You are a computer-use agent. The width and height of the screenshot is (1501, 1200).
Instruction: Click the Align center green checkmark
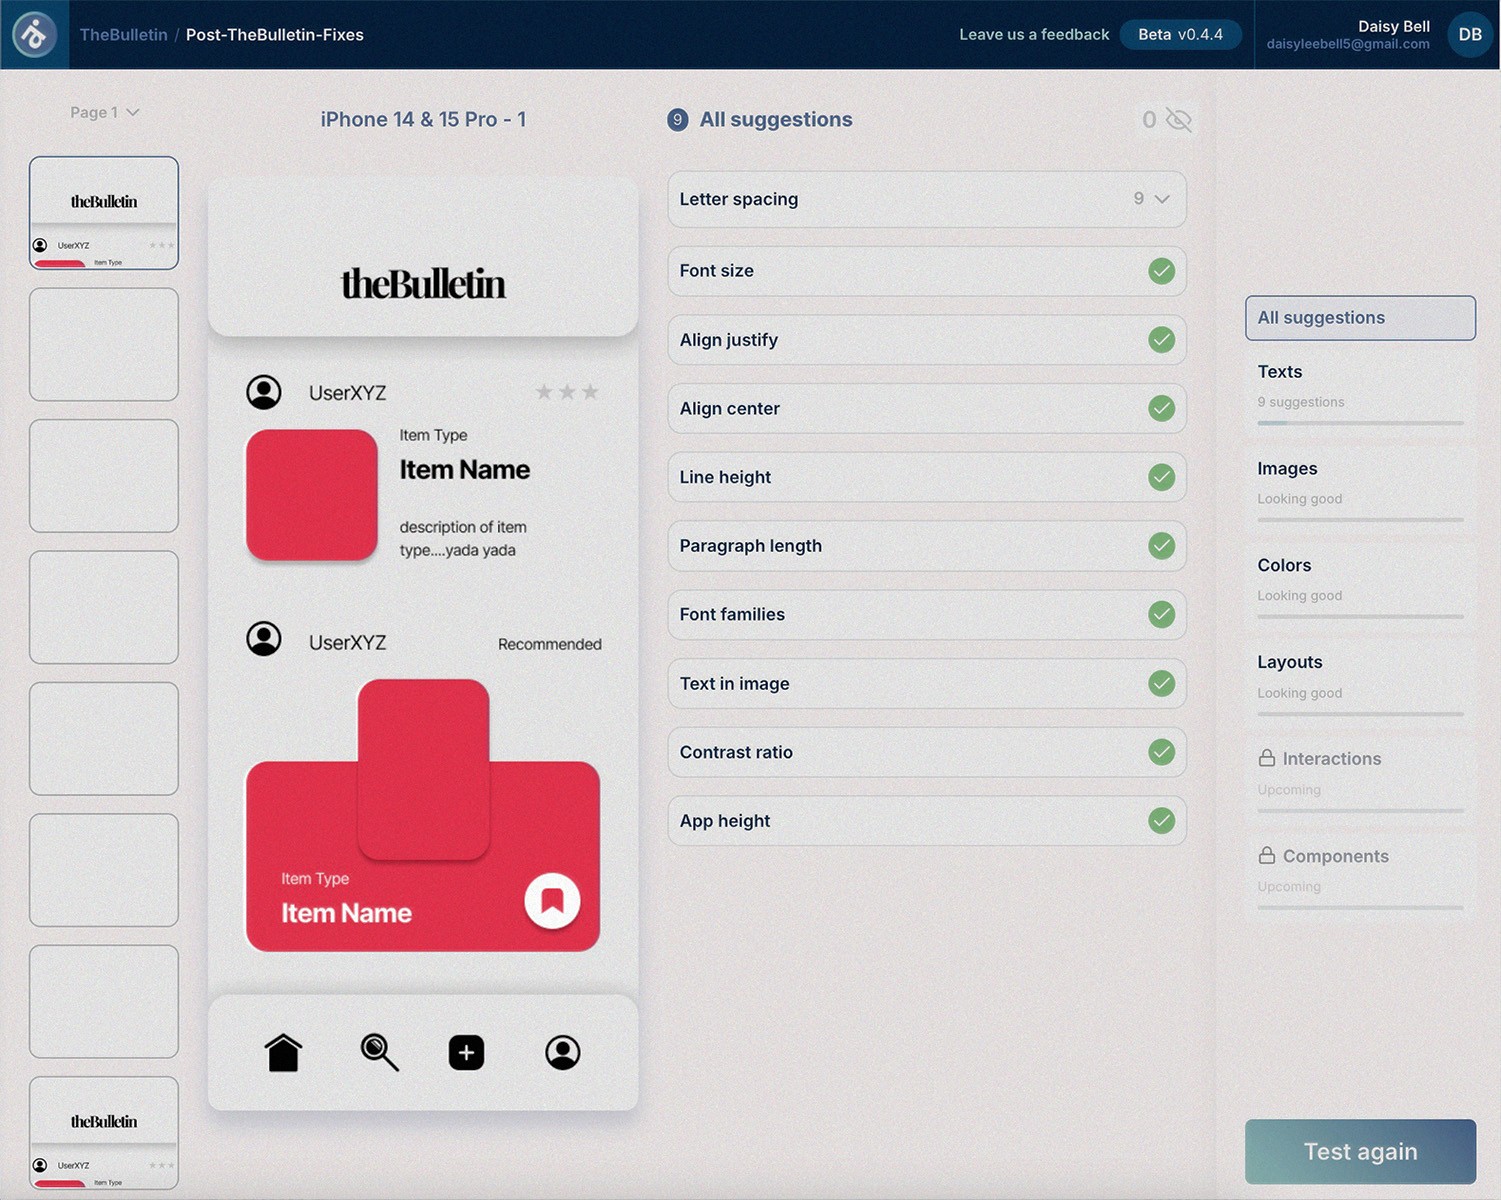(1161, 408)
